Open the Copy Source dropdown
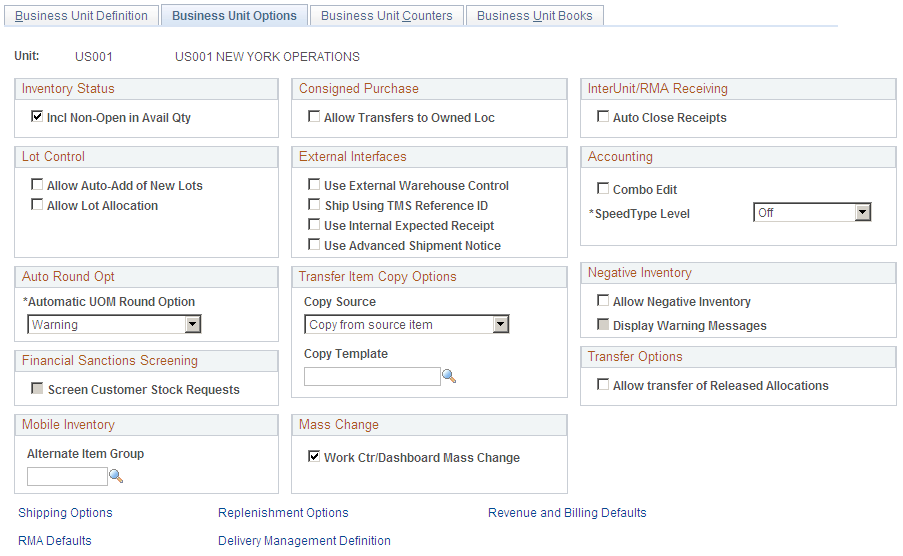The width and height of the screenshot is (903, 556). 407,324
